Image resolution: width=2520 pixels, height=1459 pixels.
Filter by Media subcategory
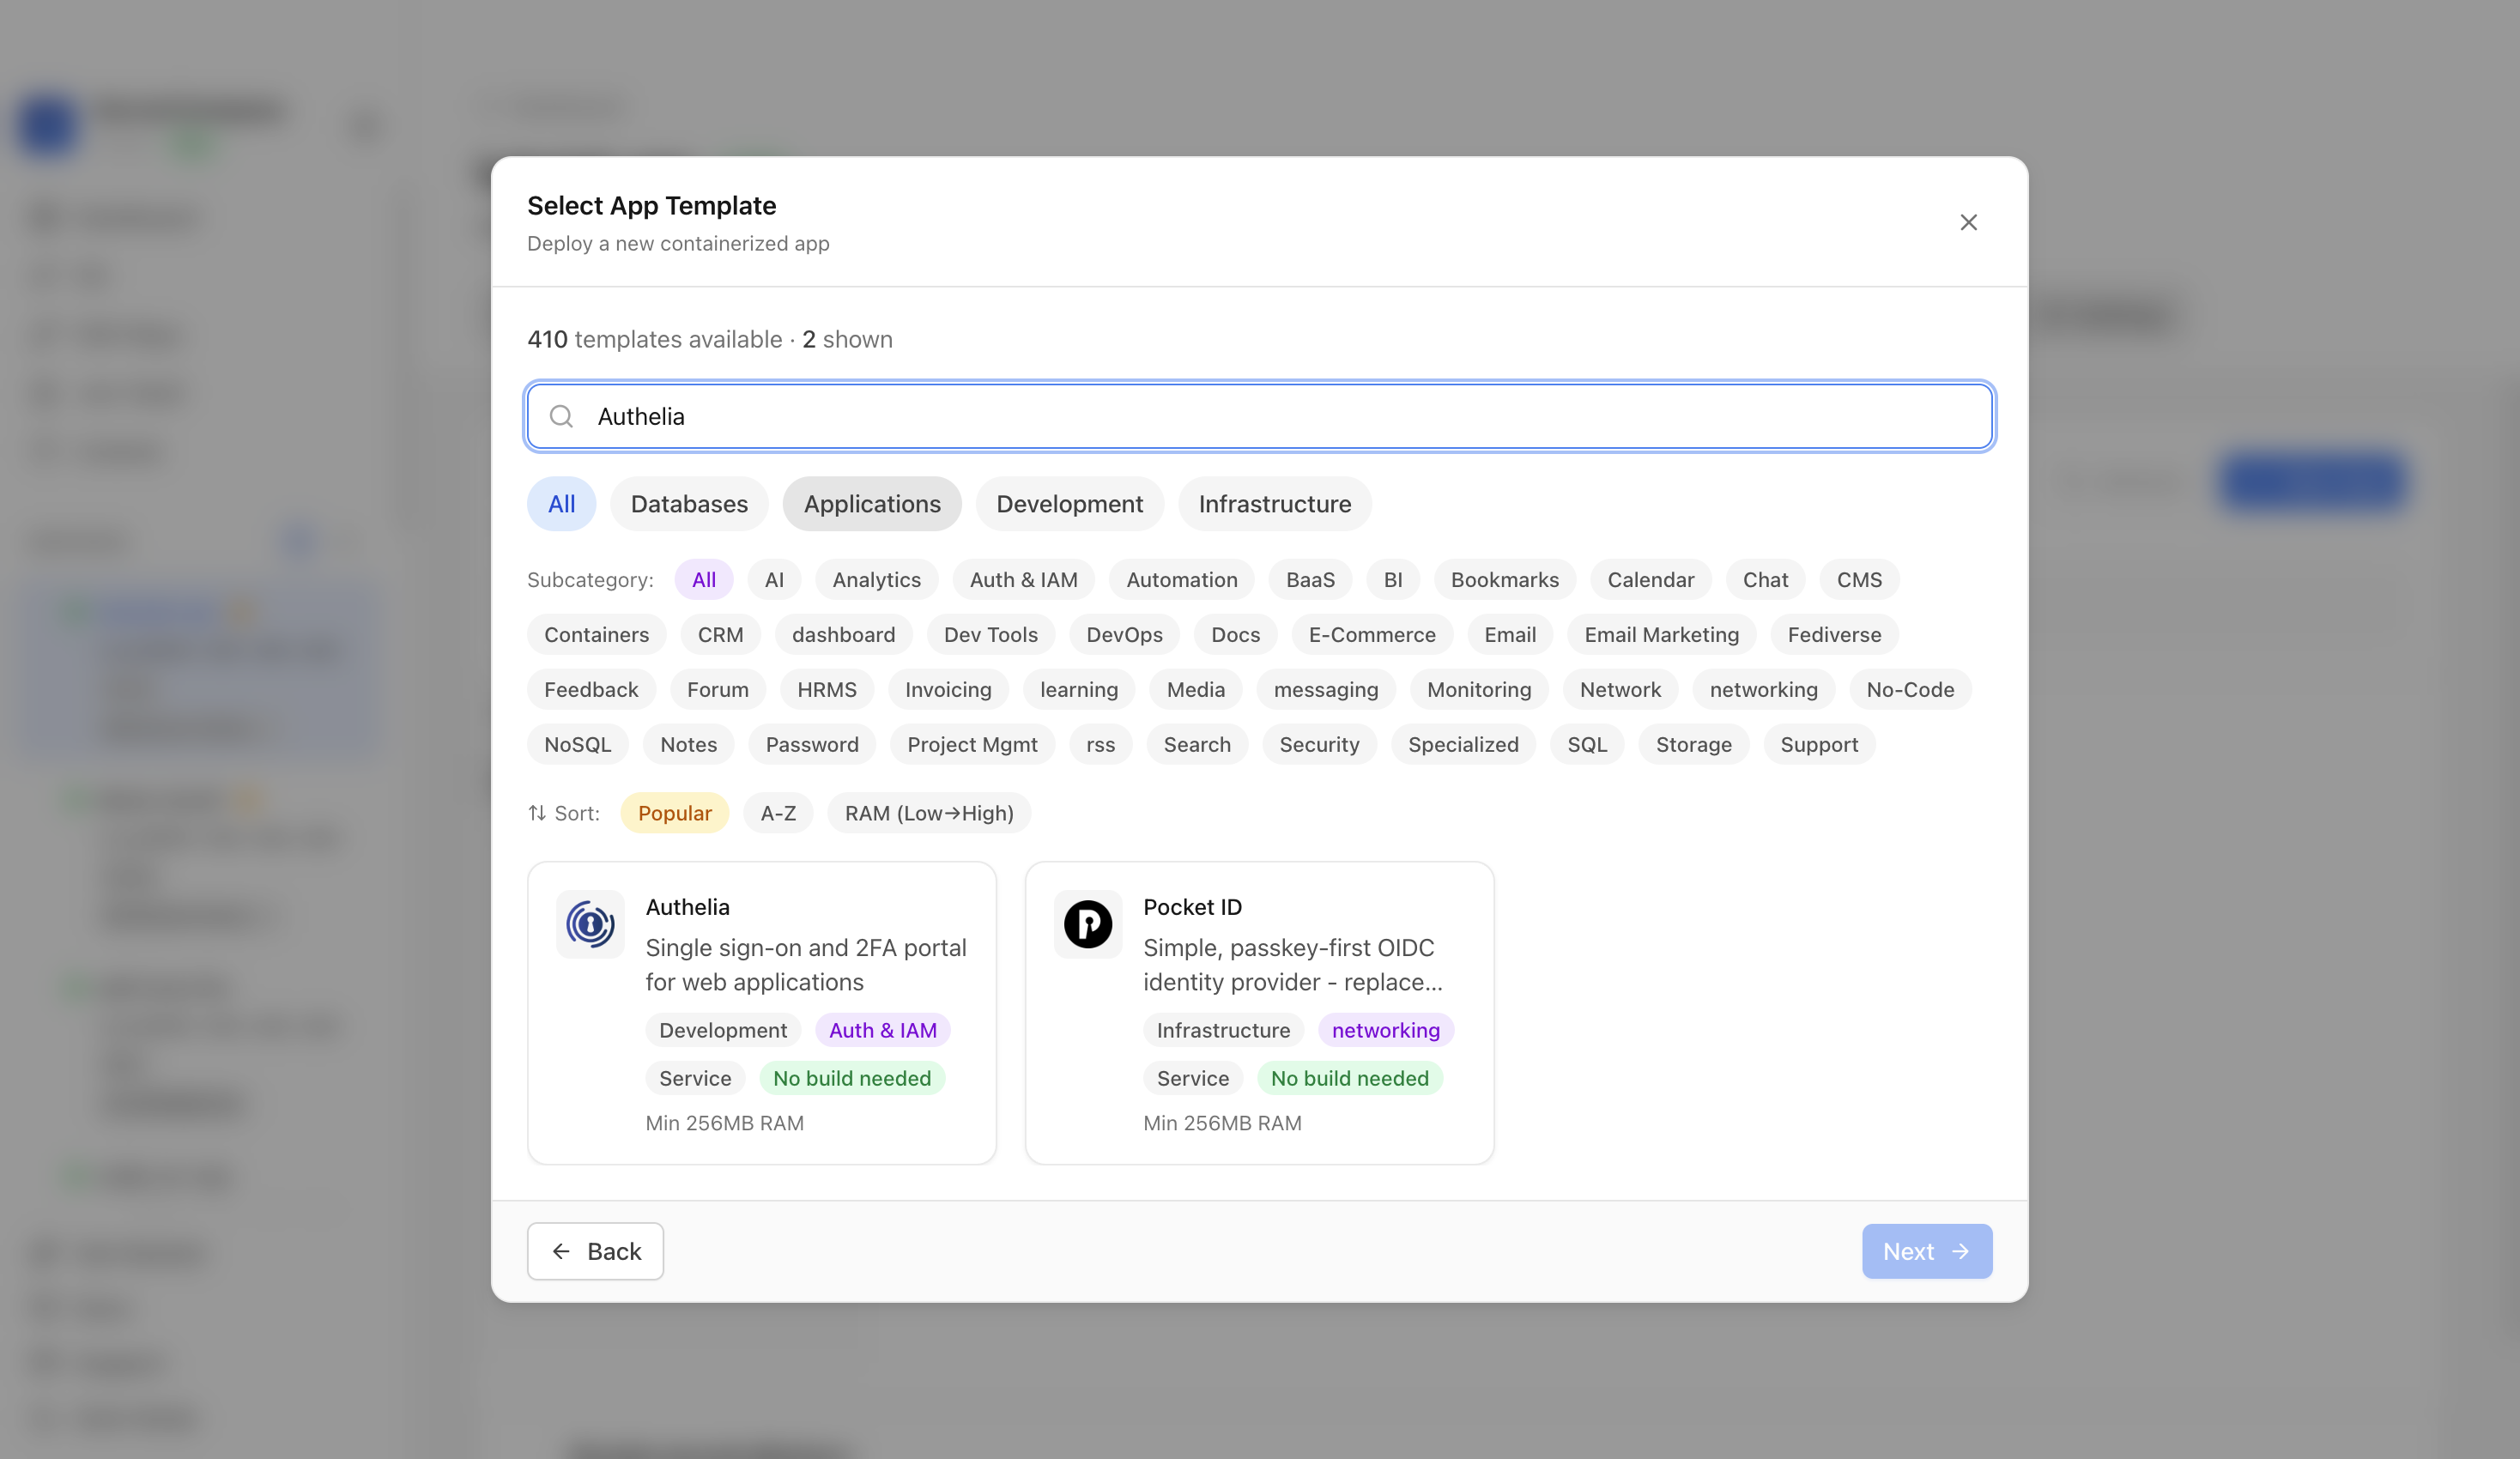coord(1195,690)
